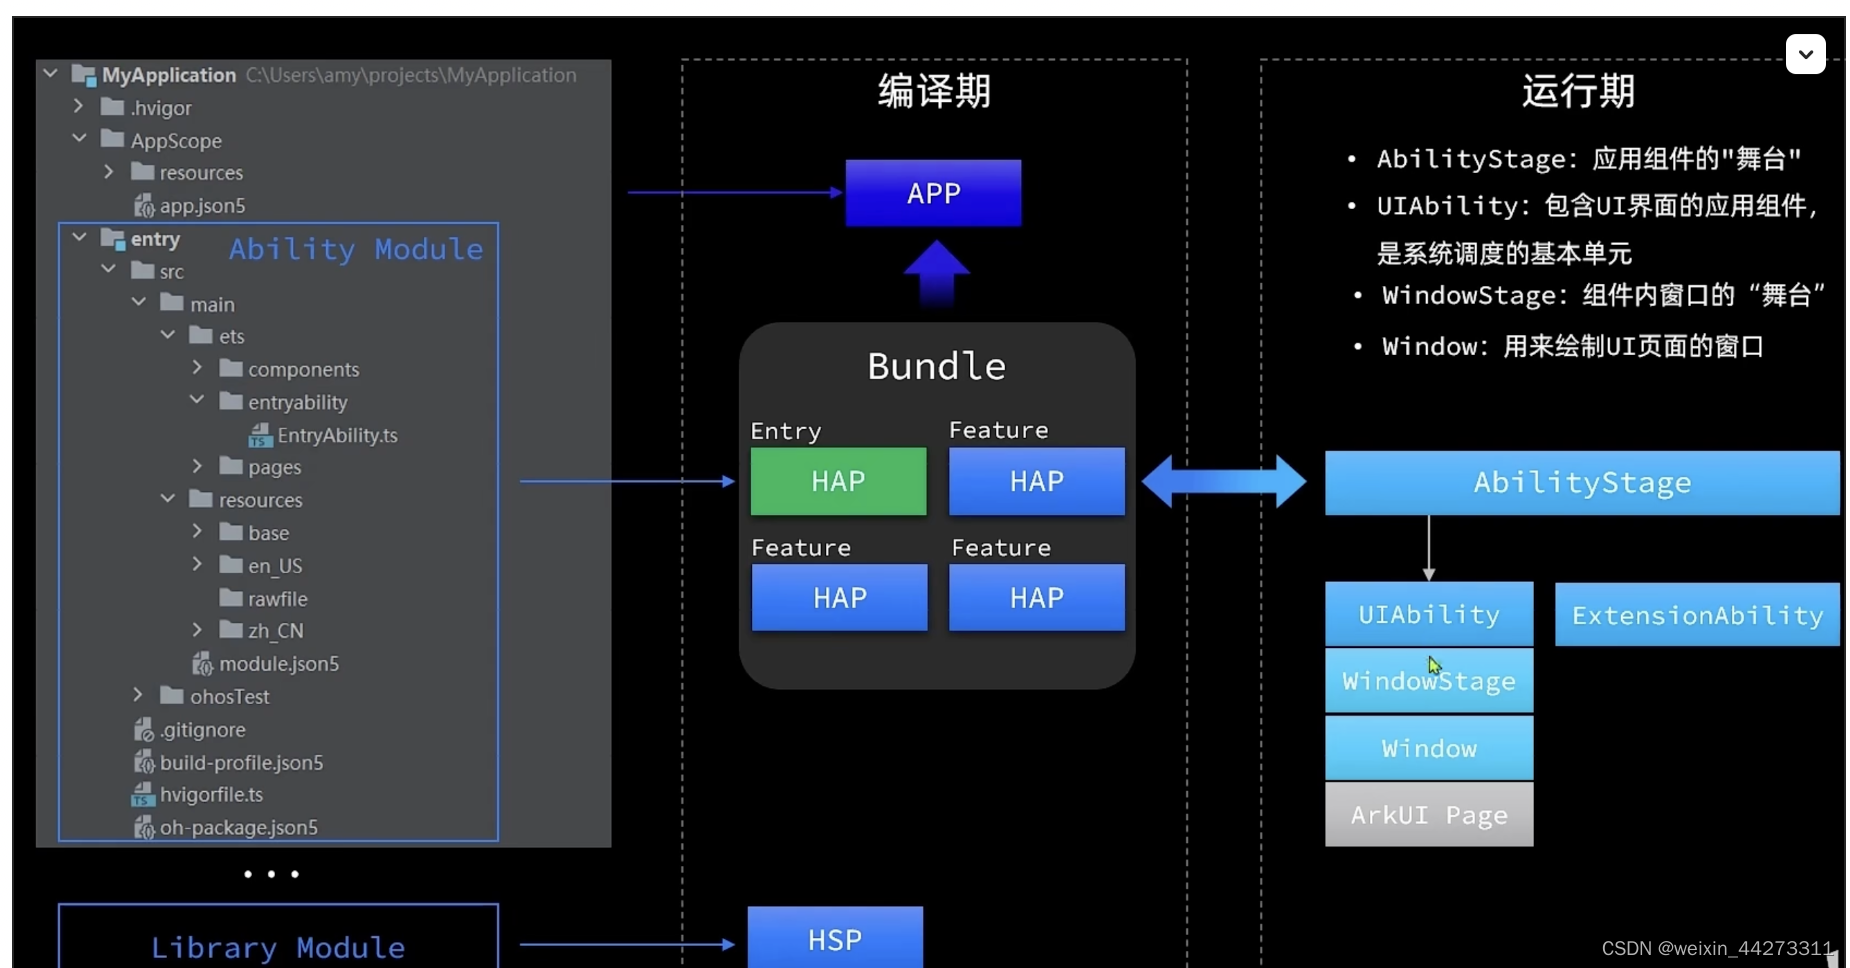Collapse the AppScope folder chevron
The height and width of the screenshot is (968, 1850).
(79, 139)
